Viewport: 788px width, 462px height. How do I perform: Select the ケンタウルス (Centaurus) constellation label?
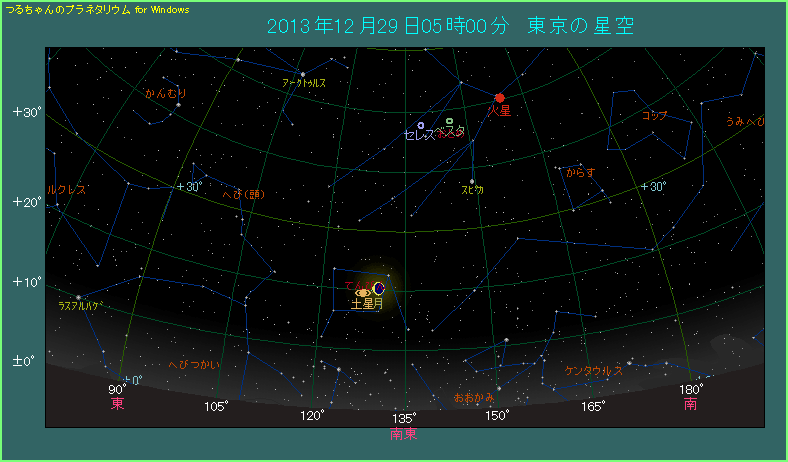coord(594,370)
